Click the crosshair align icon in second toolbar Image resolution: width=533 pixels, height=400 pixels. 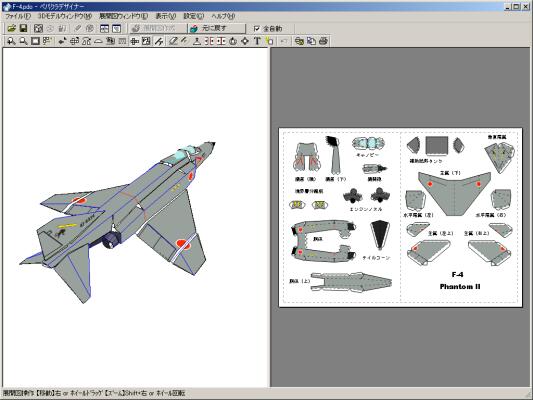pos(135,41)
